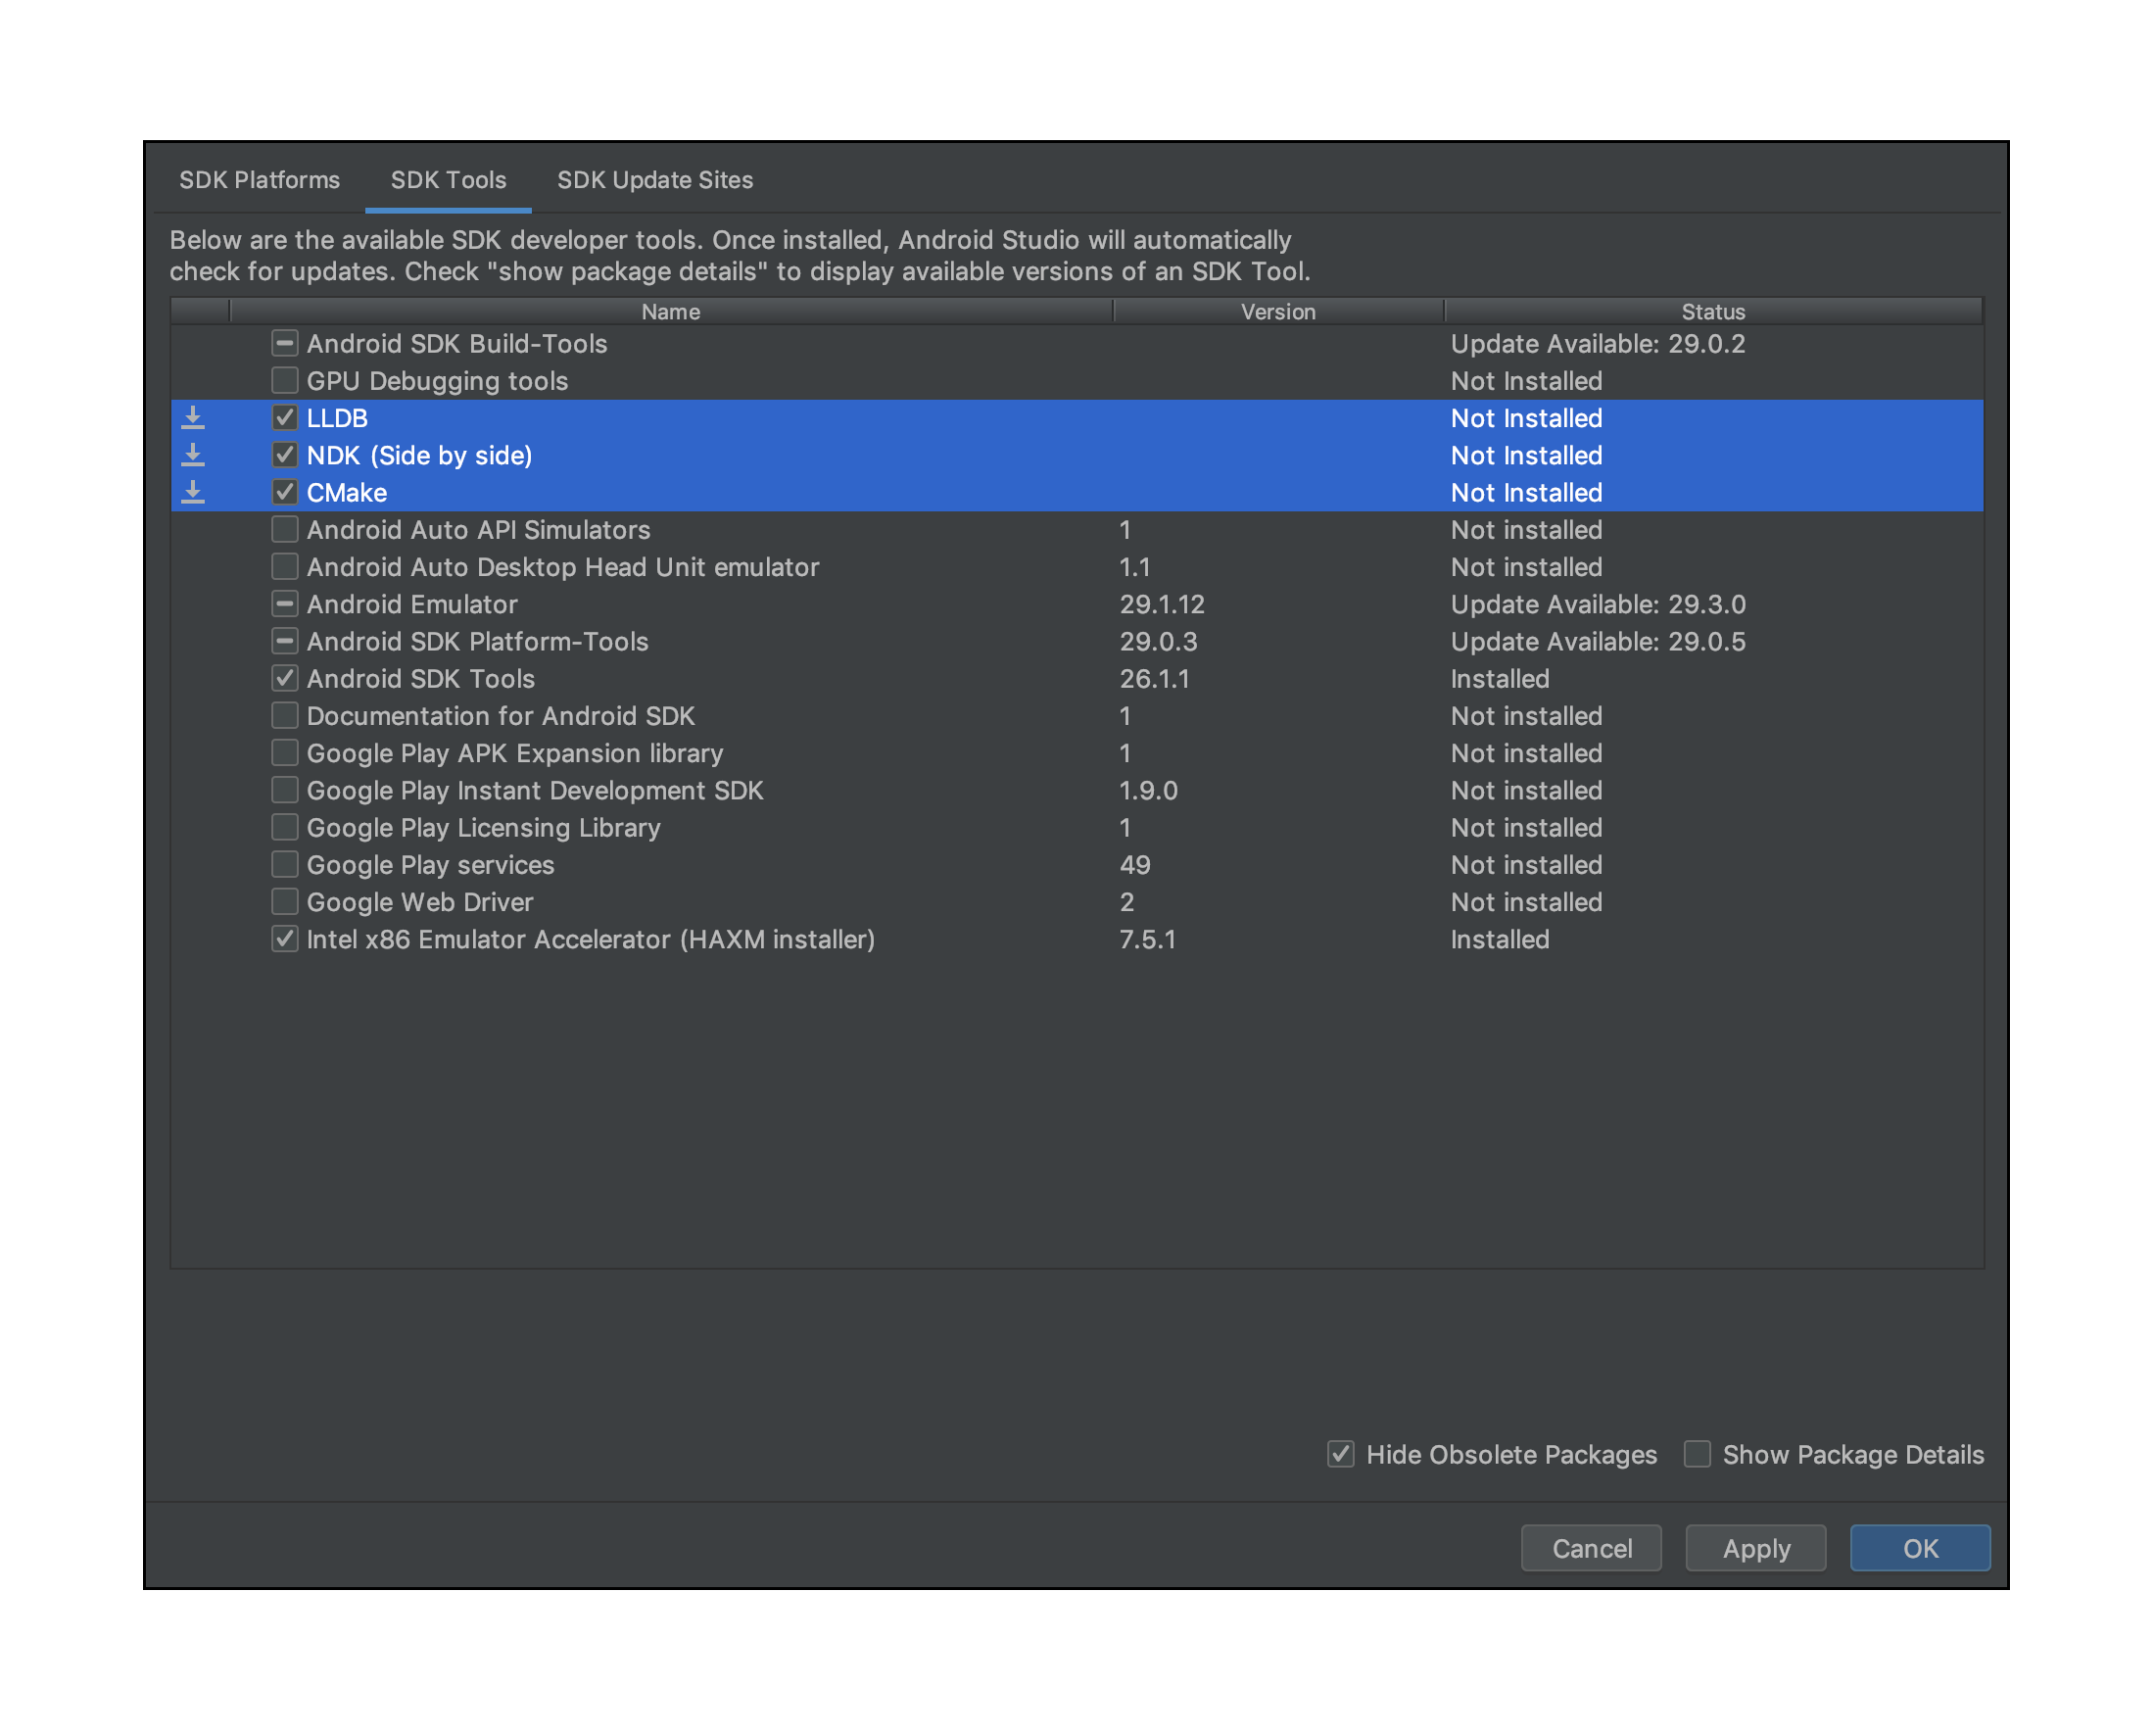Check Google Play services package
This screenshot has width=2153, height=1736.
pos(285,865)
